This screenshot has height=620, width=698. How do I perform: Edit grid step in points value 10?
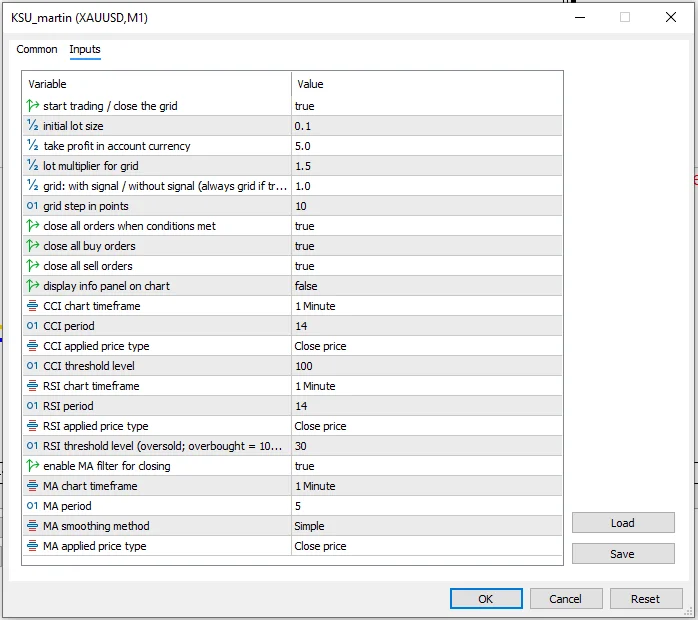(x=426, y=206)
